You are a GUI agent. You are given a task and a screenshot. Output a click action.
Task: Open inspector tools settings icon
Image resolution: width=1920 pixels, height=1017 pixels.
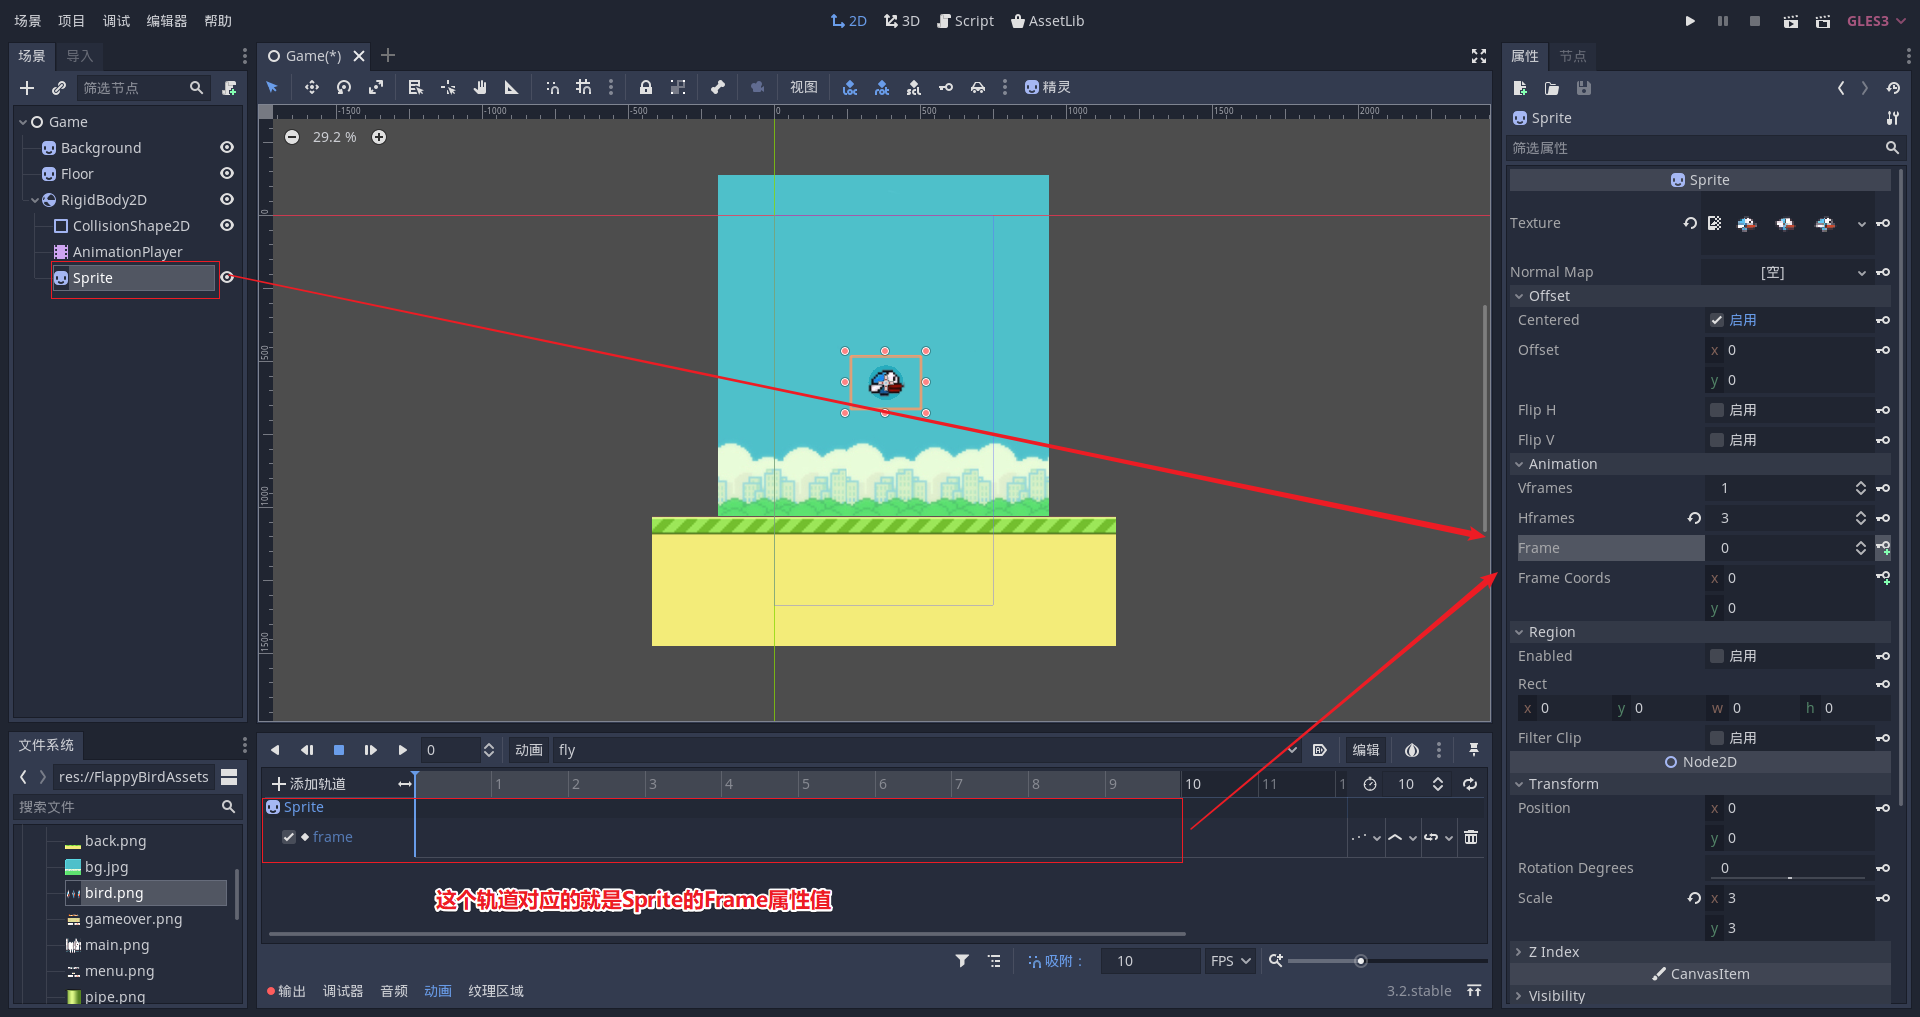[1893, 118]
